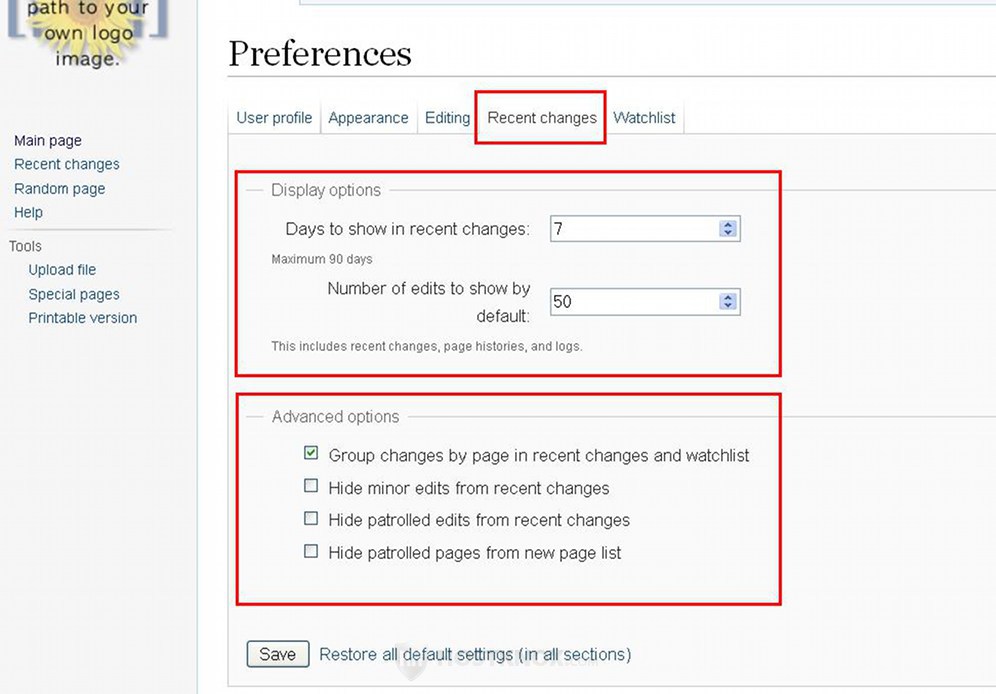Click the Save button
Image resolution: width=996 pixels, height=694 pixels.
[278, 654]
